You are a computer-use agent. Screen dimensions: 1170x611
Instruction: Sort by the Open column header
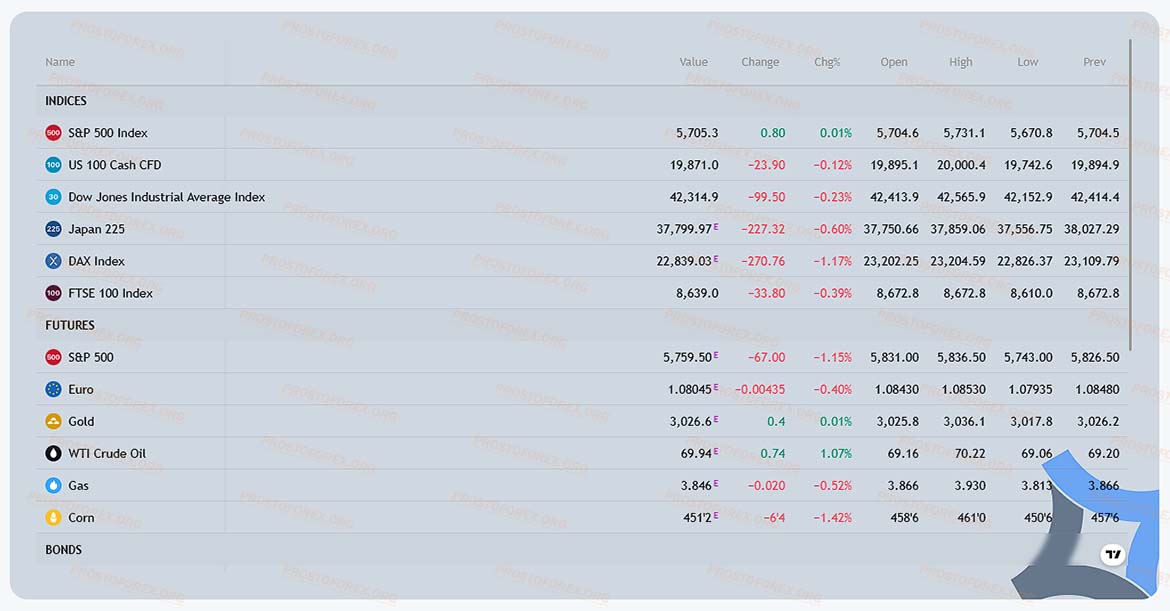pyautogui.click(x=894, y=62)
